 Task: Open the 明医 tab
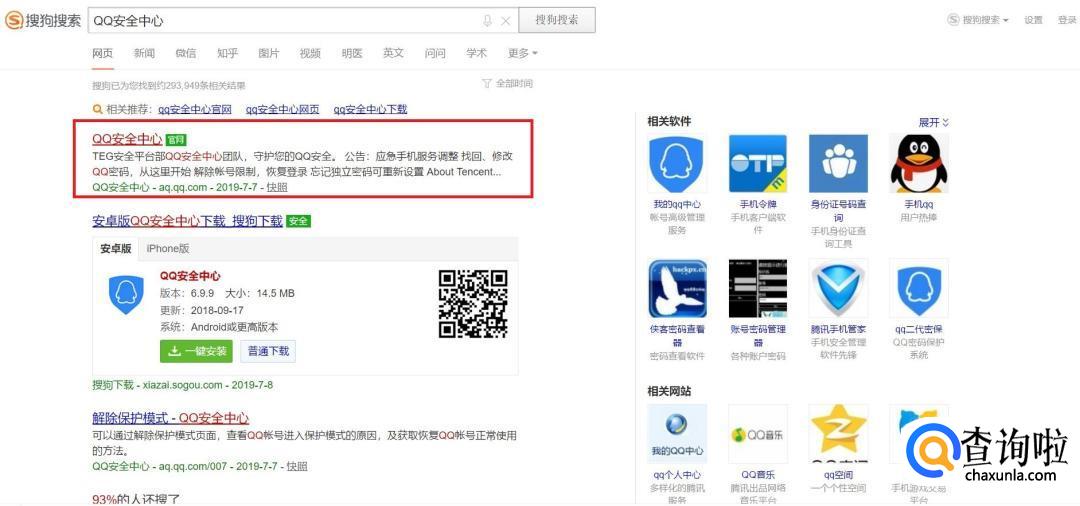point(352,53)
